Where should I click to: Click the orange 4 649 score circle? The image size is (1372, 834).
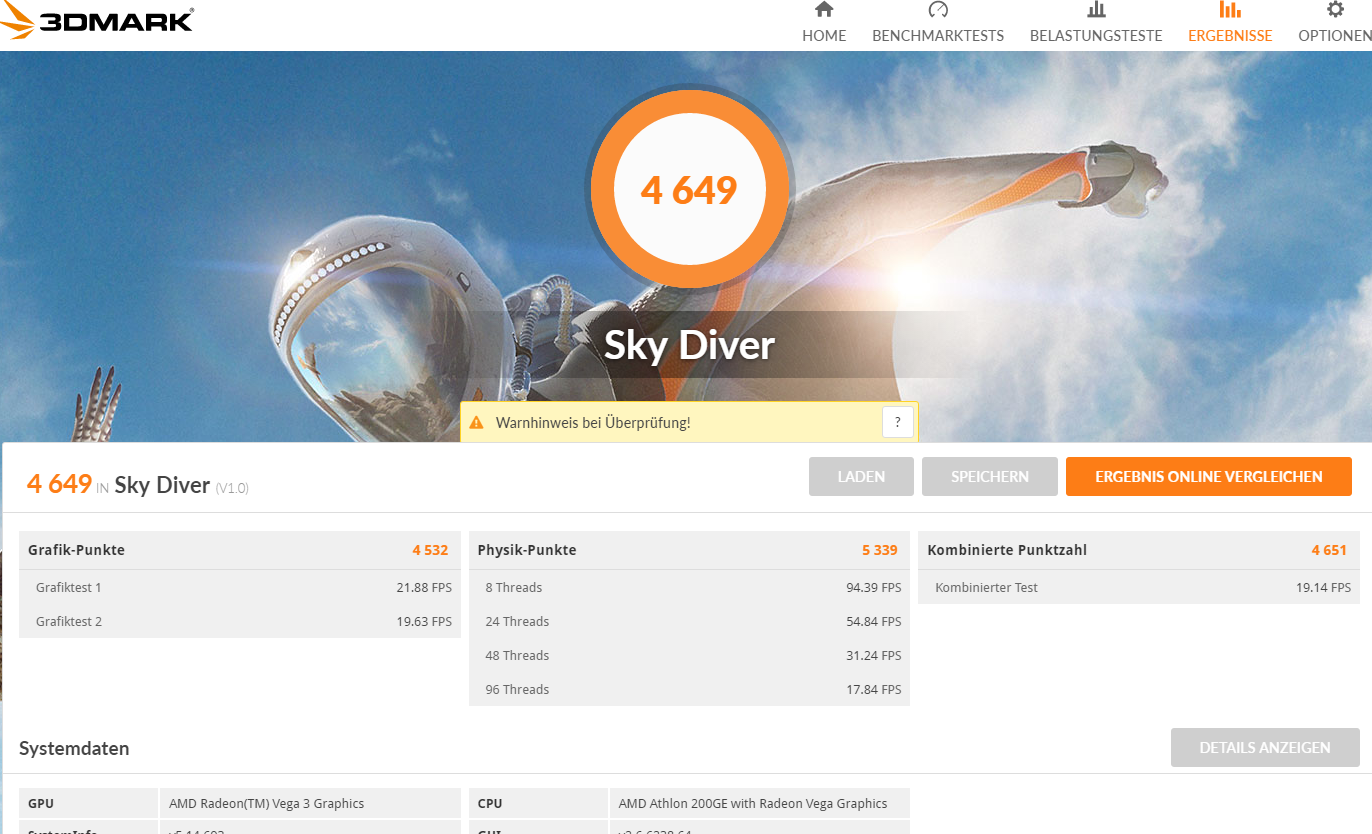coord(689,190)
